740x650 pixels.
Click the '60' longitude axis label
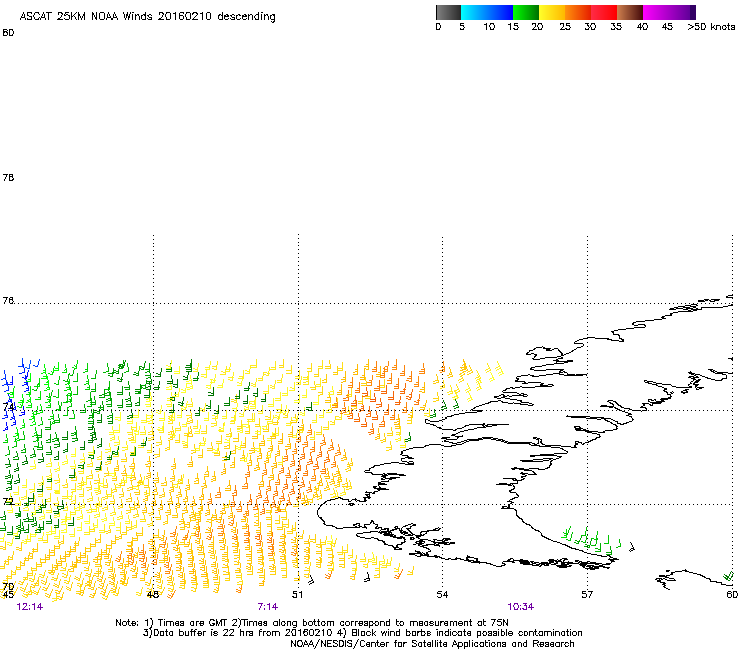click(732, 594)
